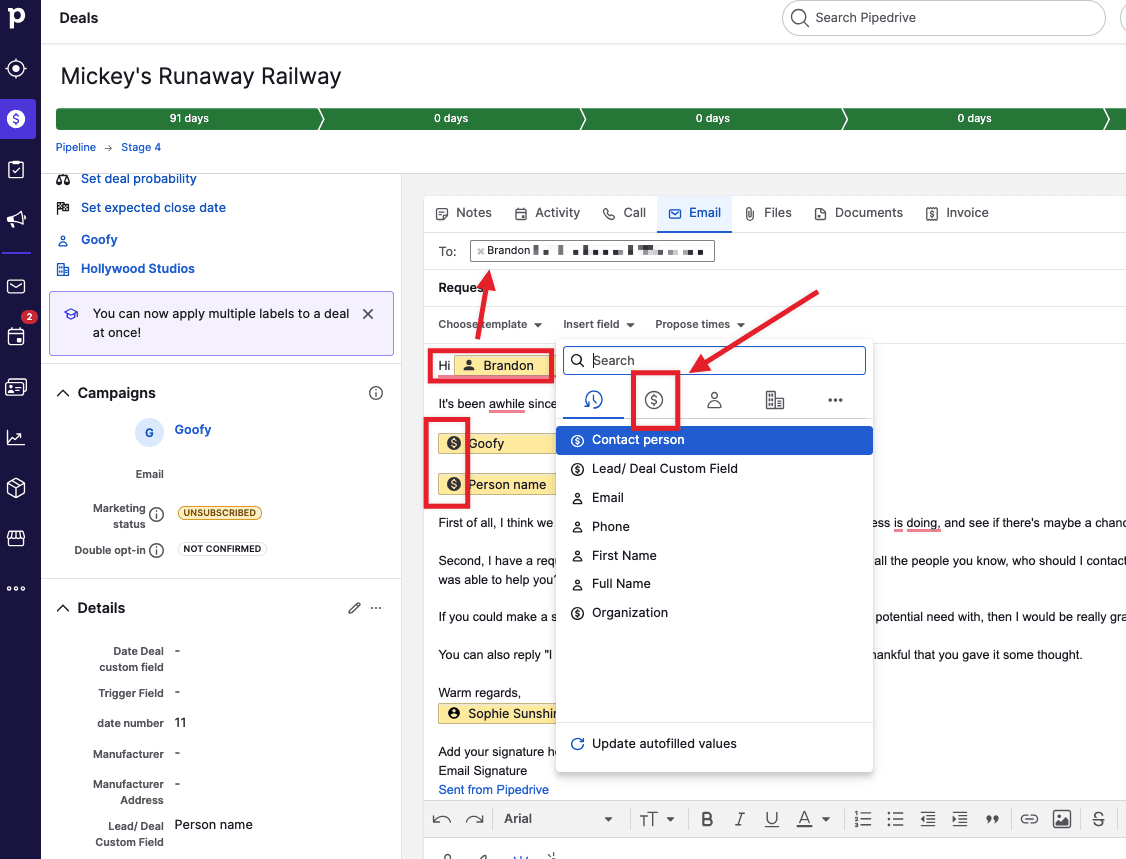Expand the Propose times dropdown
Viewport: 1126px width, 859px height.
click(x=700, y=325)
